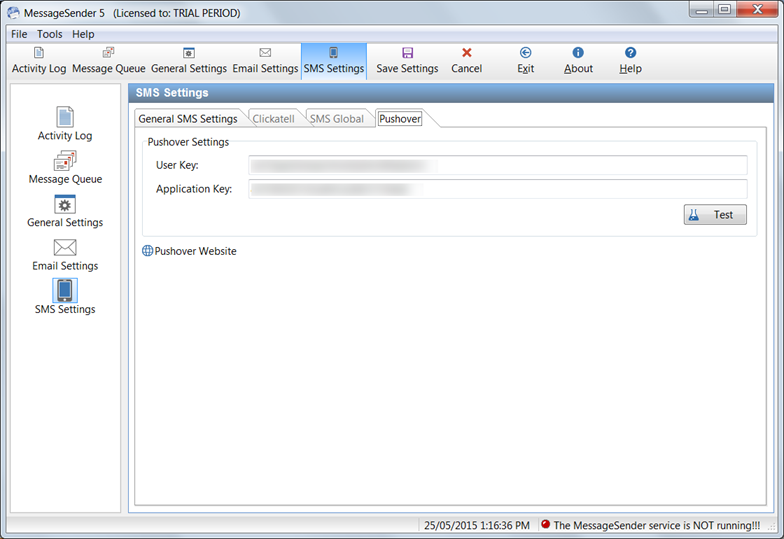Open the Pushover Website link
Screen dimensions: 784x539
tap(196, 251)
